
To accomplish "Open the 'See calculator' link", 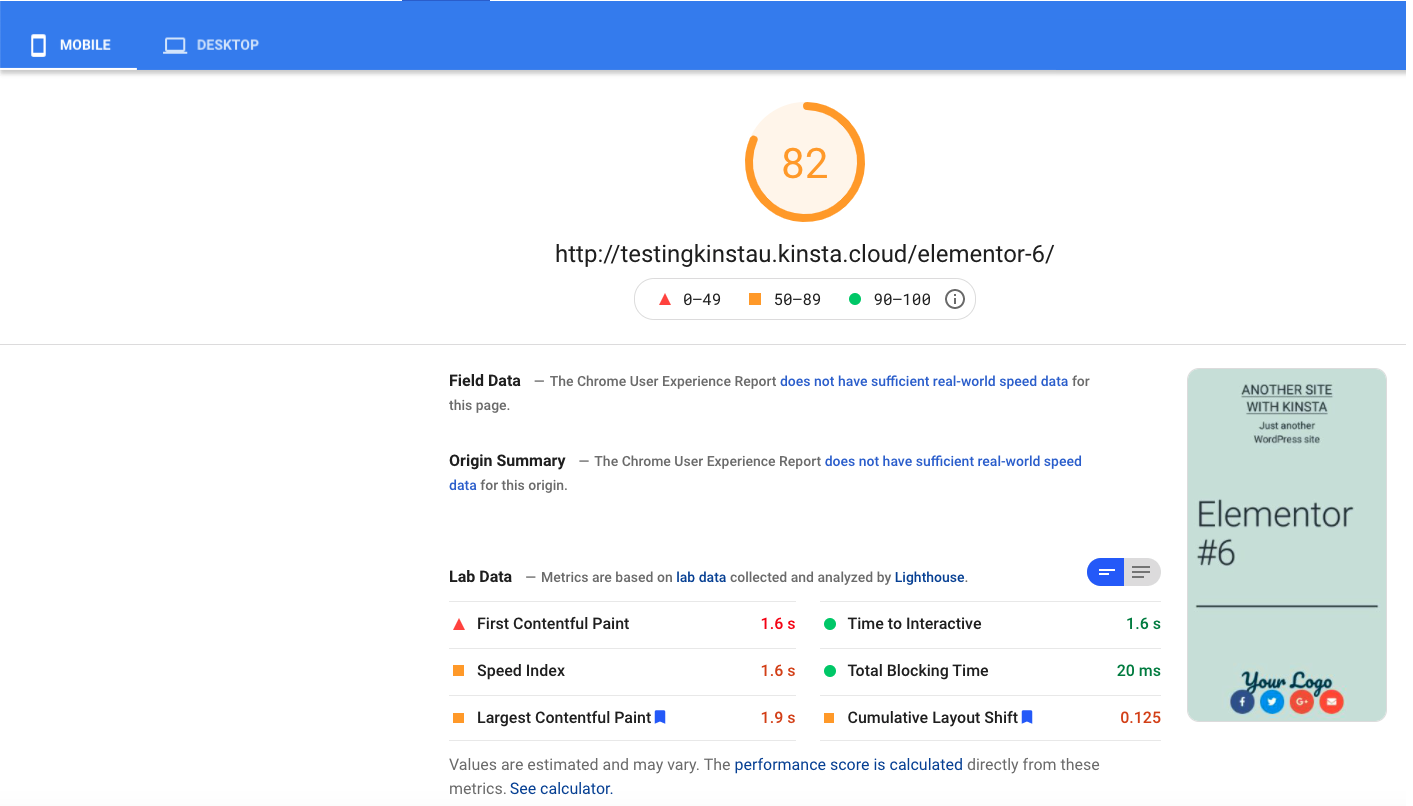I will (560, 789).
